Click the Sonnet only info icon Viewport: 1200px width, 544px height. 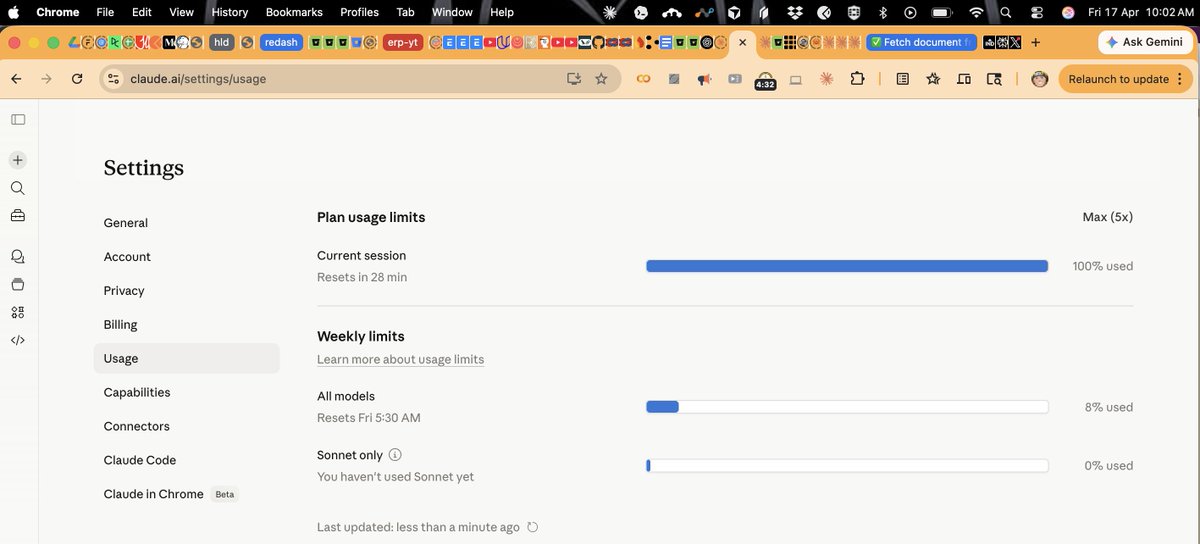[x=395, y=455]
